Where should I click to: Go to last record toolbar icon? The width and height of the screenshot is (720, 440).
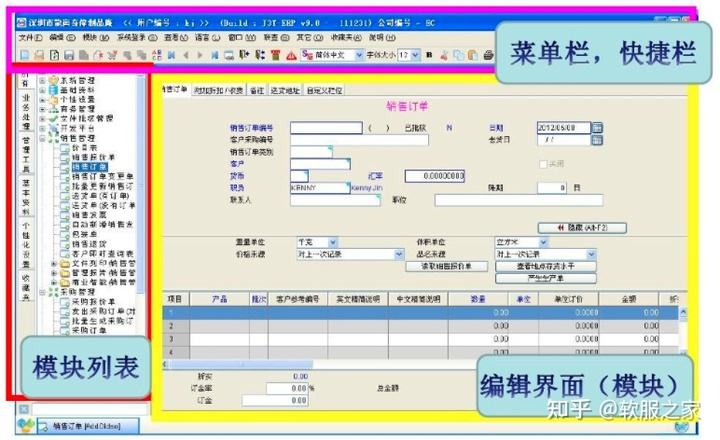click(214, 55)
